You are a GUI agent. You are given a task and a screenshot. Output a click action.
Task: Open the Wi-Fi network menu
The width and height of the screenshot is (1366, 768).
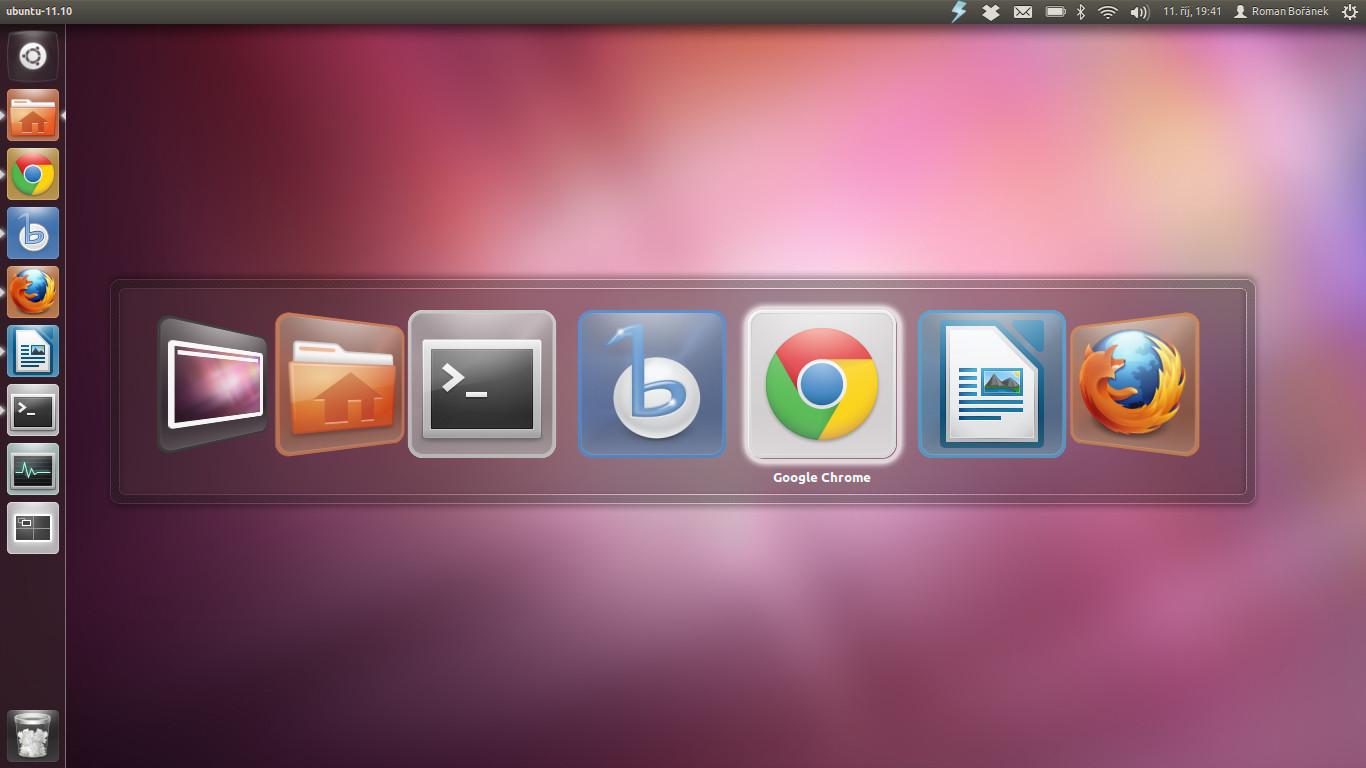point(1107,12)
